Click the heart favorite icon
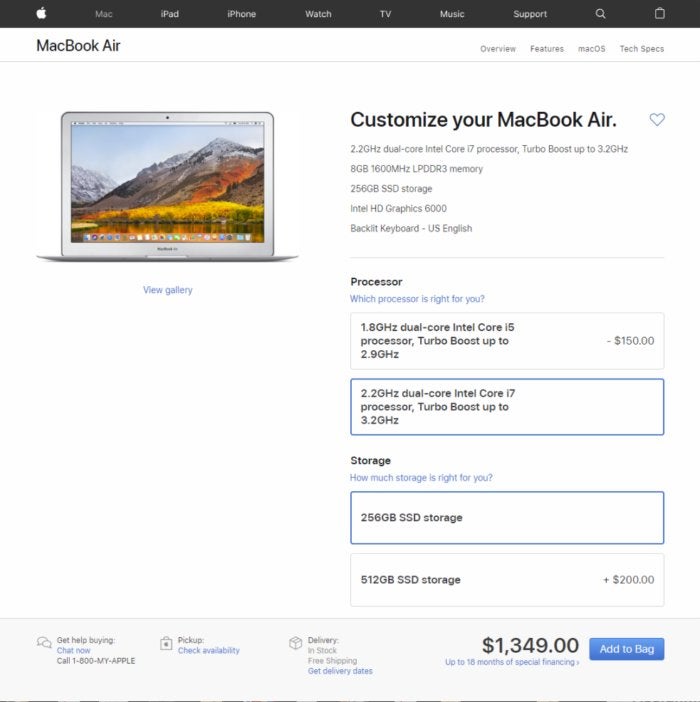This screenshot has height=702, width=700. coord(657,119)
